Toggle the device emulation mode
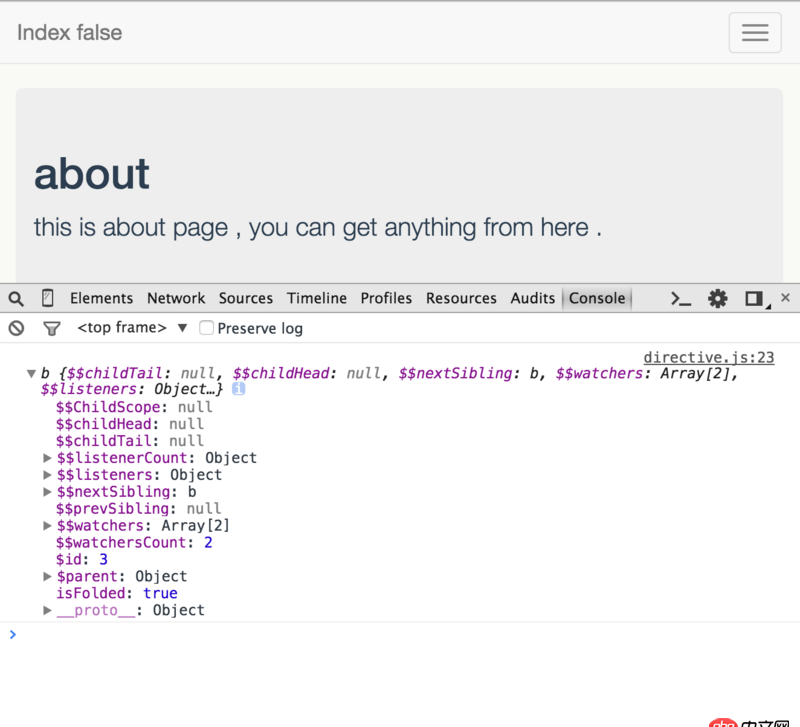This screenshot has height=727, width=800. tap(46, 298)
